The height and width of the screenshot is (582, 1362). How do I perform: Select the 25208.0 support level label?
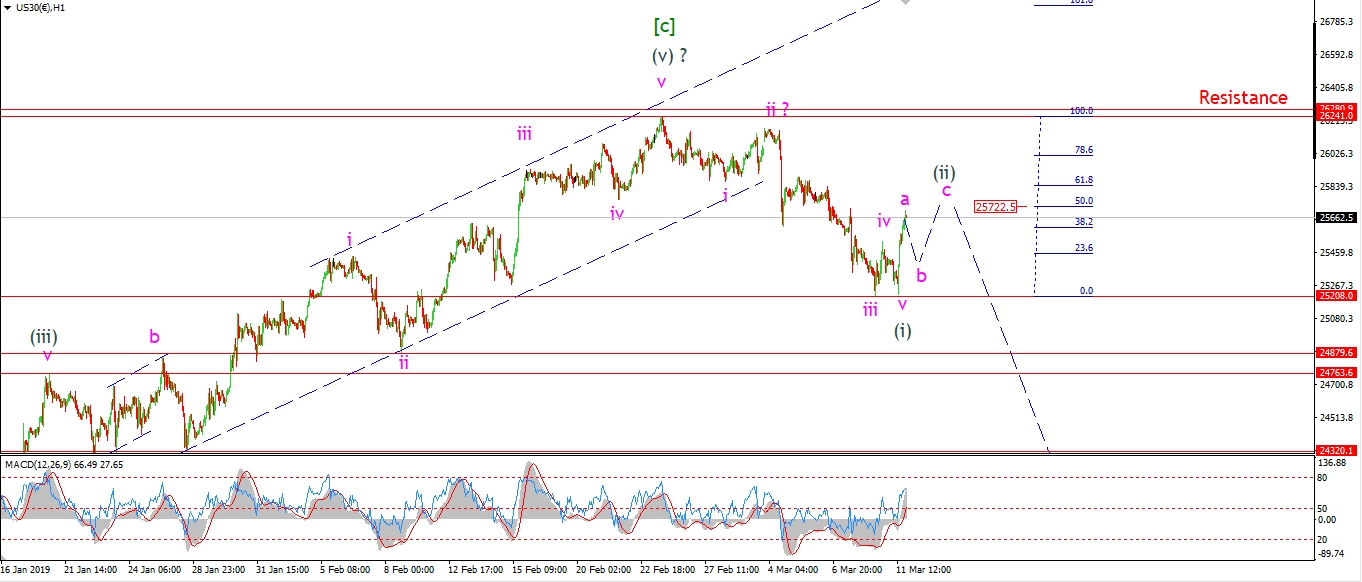(x=1335, y=296)
